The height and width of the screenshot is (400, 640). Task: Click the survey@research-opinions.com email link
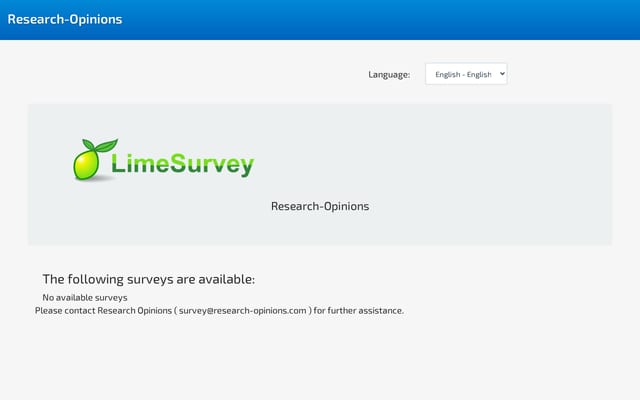tap(242, 311)
